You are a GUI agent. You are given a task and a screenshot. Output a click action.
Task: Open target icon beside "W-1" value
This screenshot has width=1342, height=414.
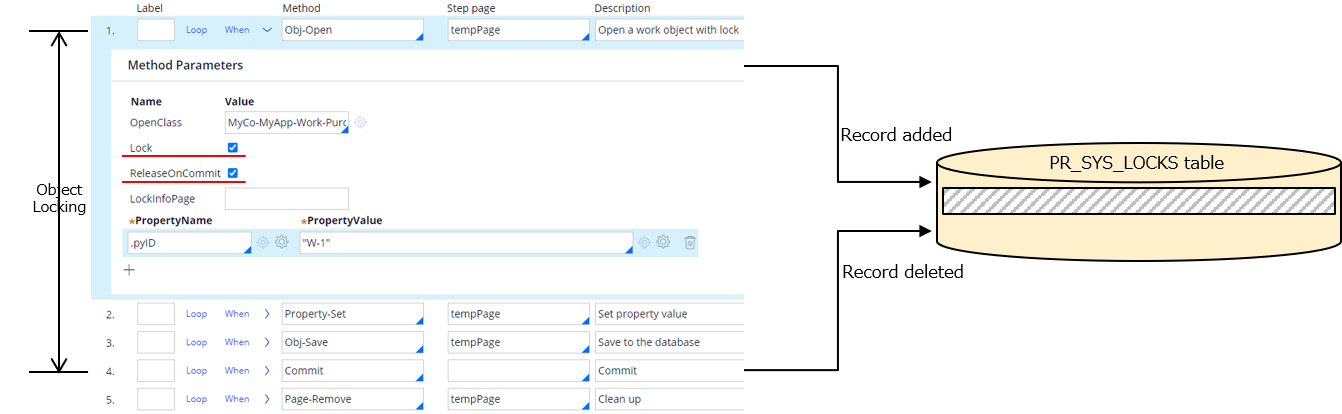click(645, 242)
